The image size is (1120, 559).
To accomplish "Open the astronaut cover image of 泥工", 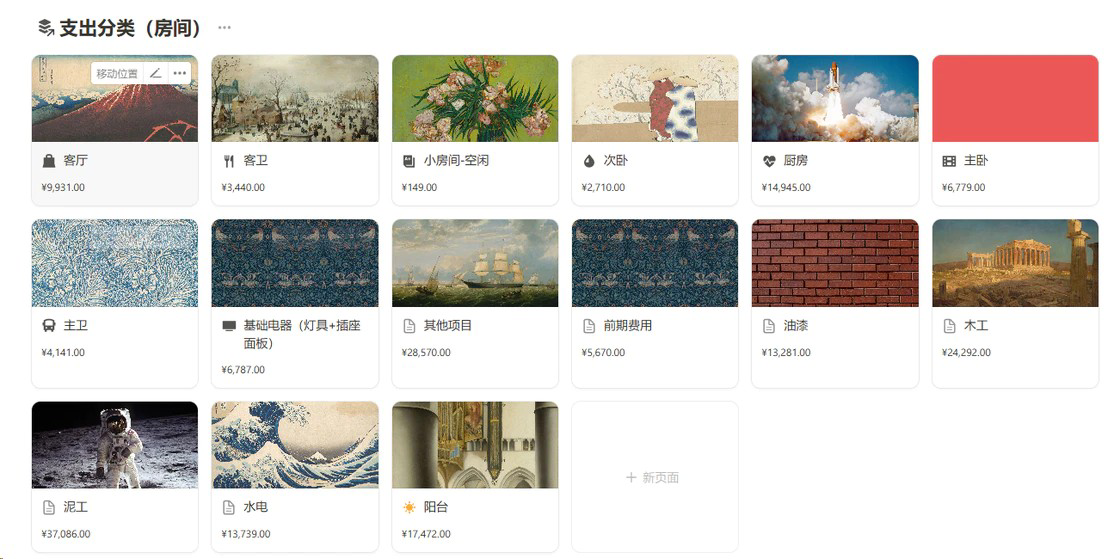I will point(115,445).
